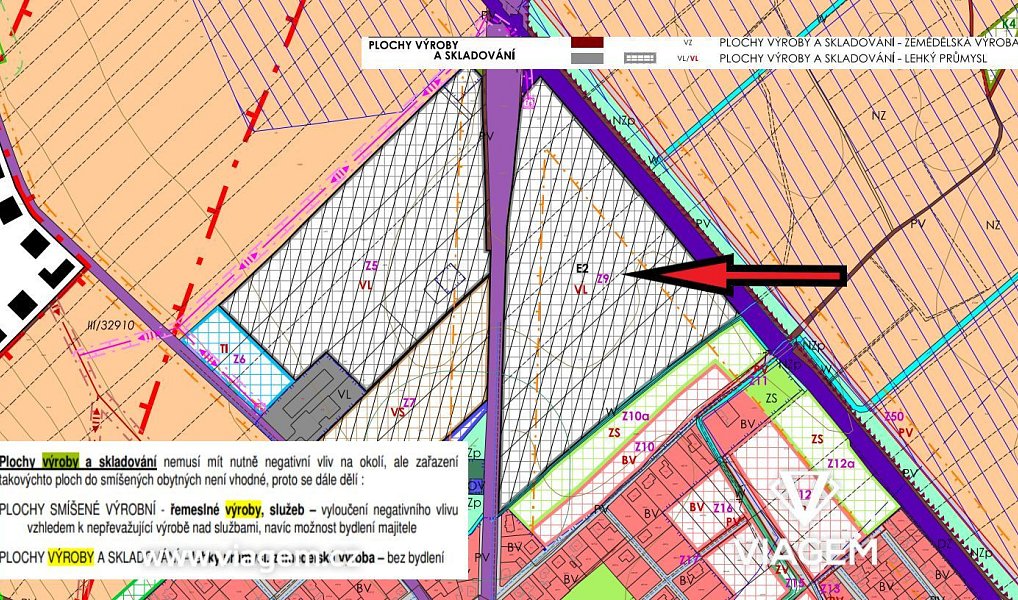This screenshot has width=1018, height=600.
Task: Click the green-highlighted word výroby
Action: tap(60, 462)
